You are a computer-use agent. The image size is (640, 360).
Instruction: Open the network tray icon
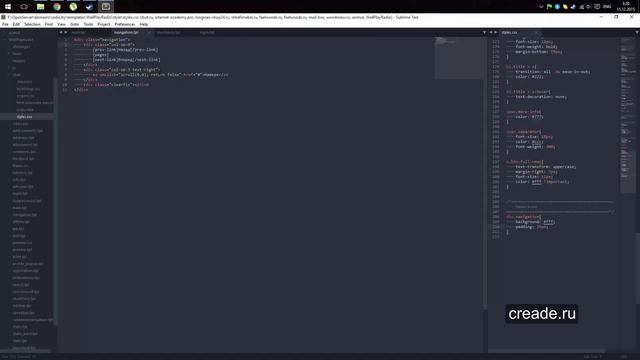[581, 7]
